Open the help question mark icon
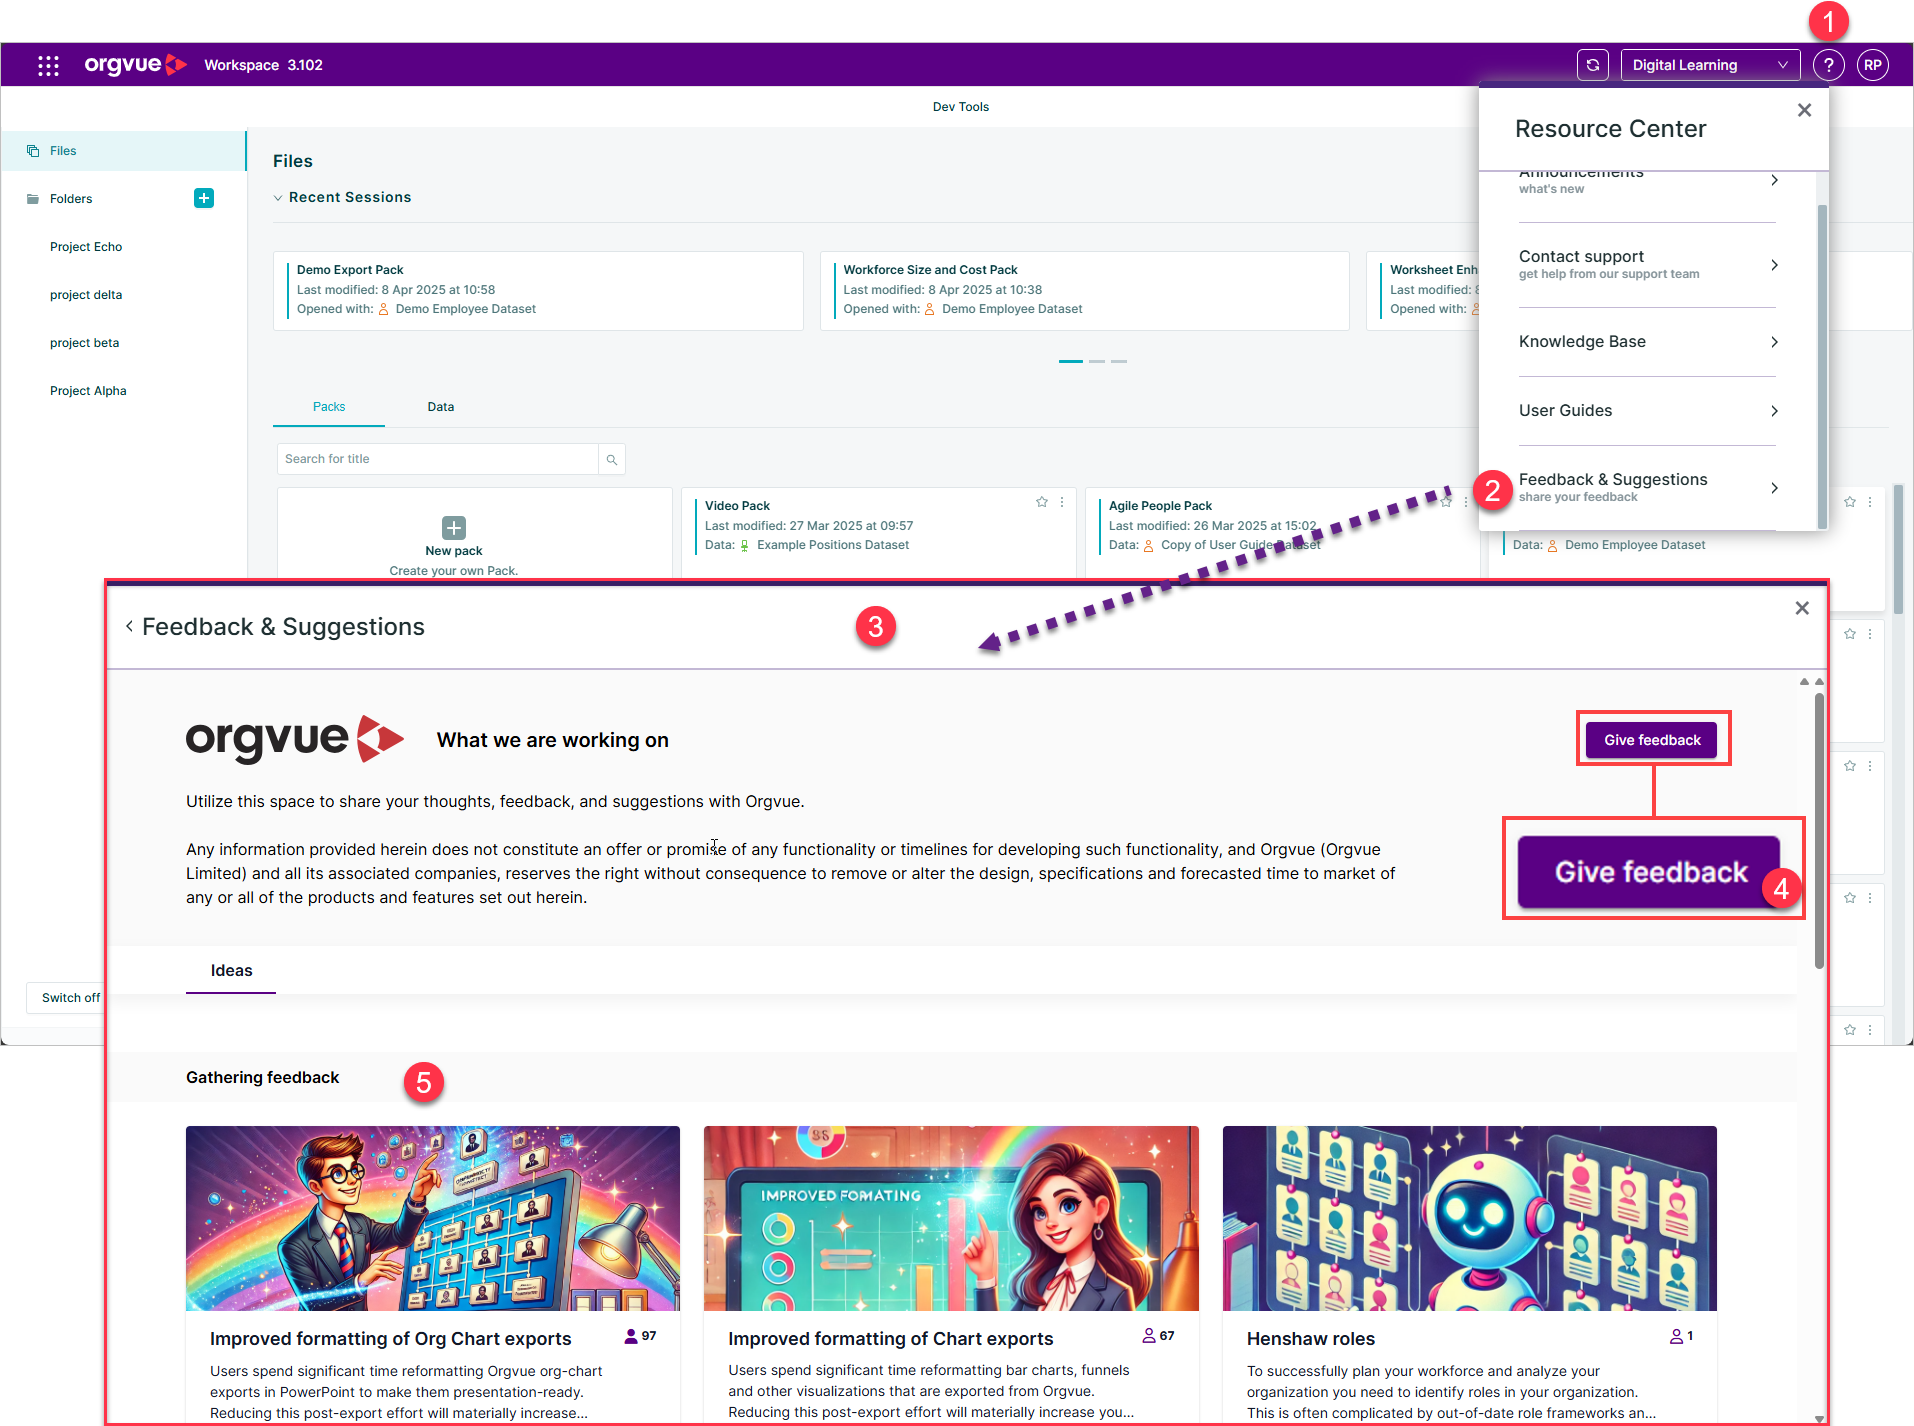 click(x=1828, y=65)
